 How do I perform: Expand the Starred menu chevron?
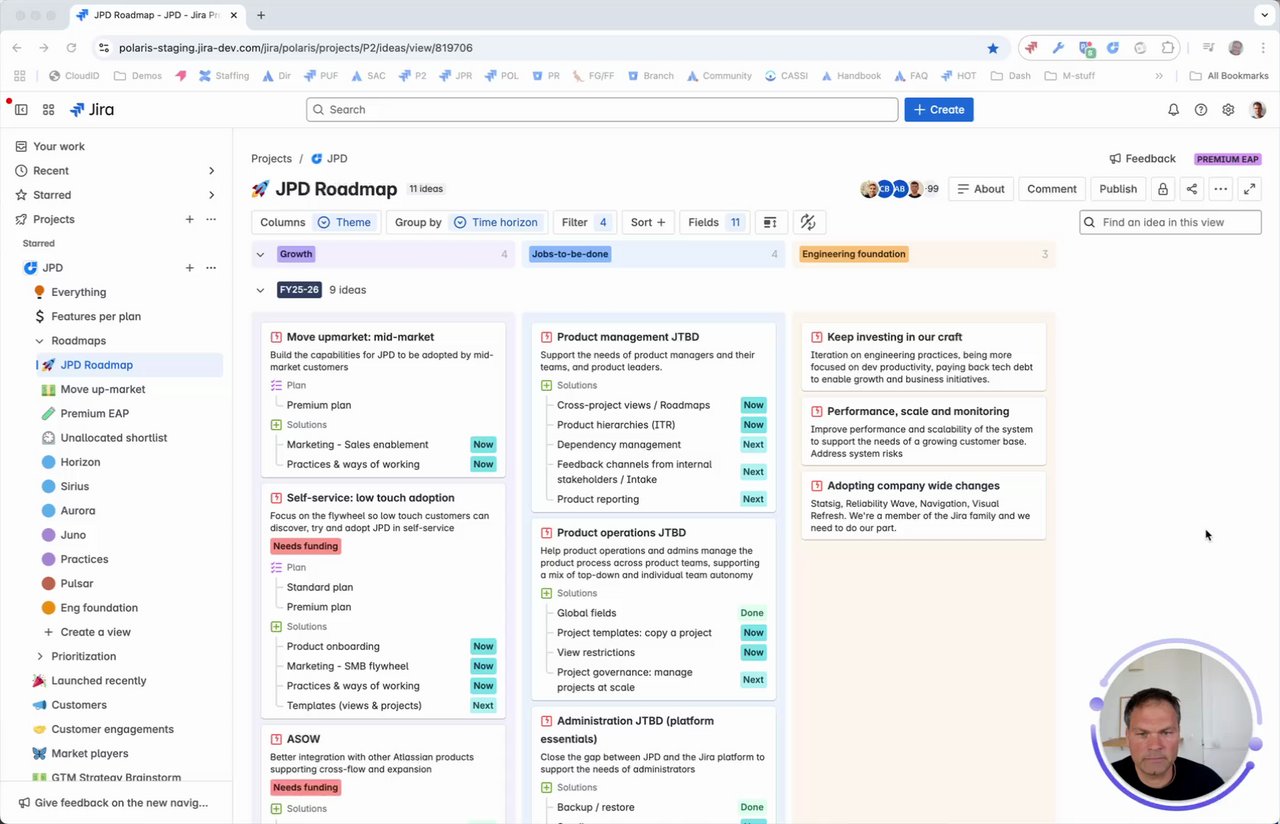(x=211, y=195)
